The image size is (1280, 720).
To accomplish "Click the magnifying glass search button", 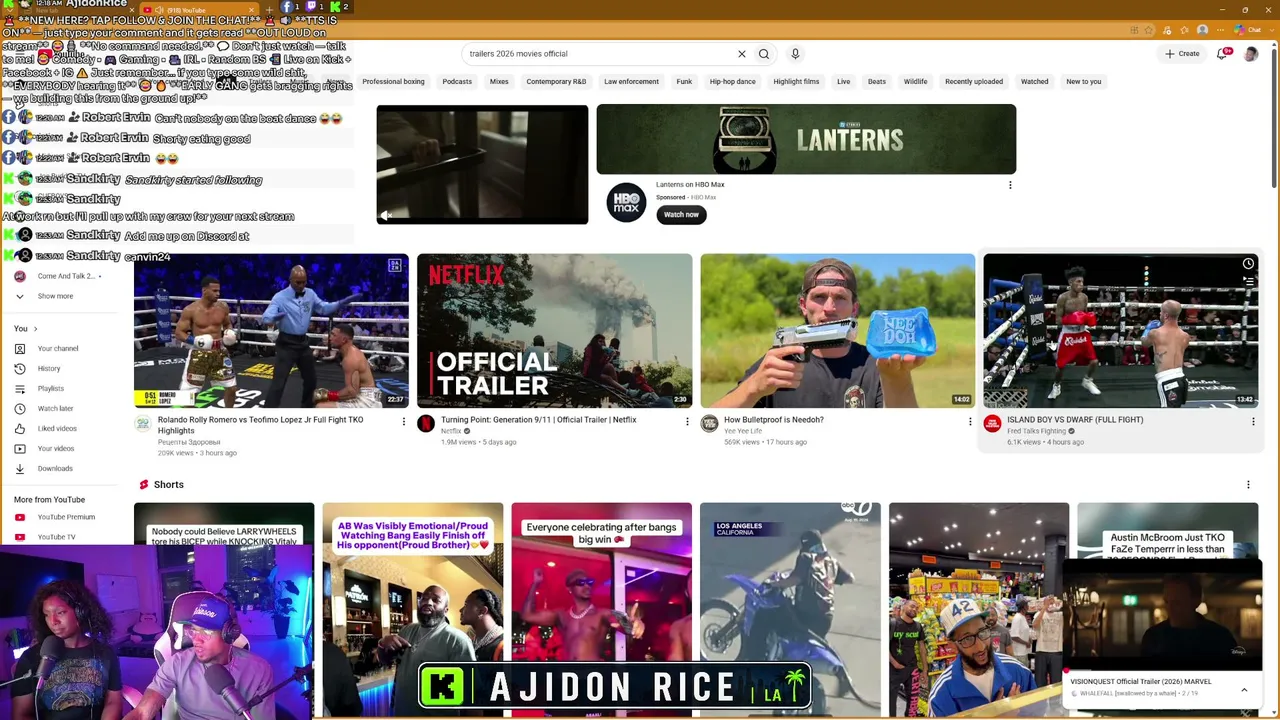I will [x=764, y=54].
